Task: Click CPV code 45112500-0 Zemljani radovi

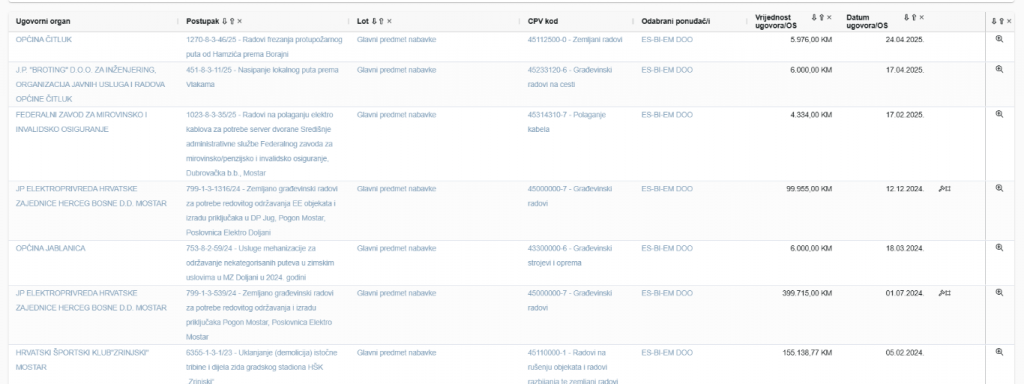Action: pos(575,39)
